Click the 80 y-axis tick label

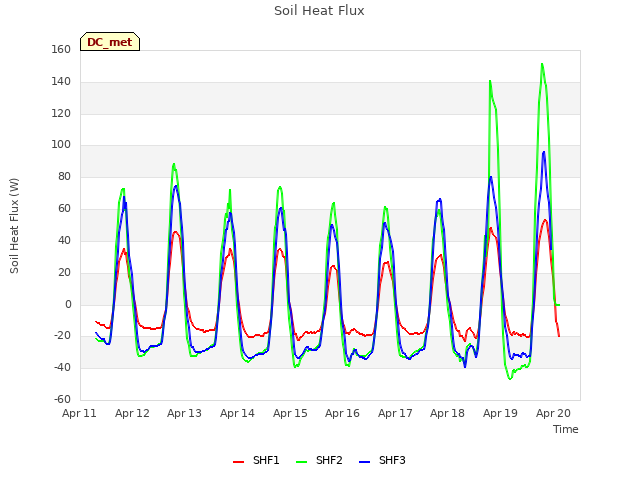tap(64, 176)
